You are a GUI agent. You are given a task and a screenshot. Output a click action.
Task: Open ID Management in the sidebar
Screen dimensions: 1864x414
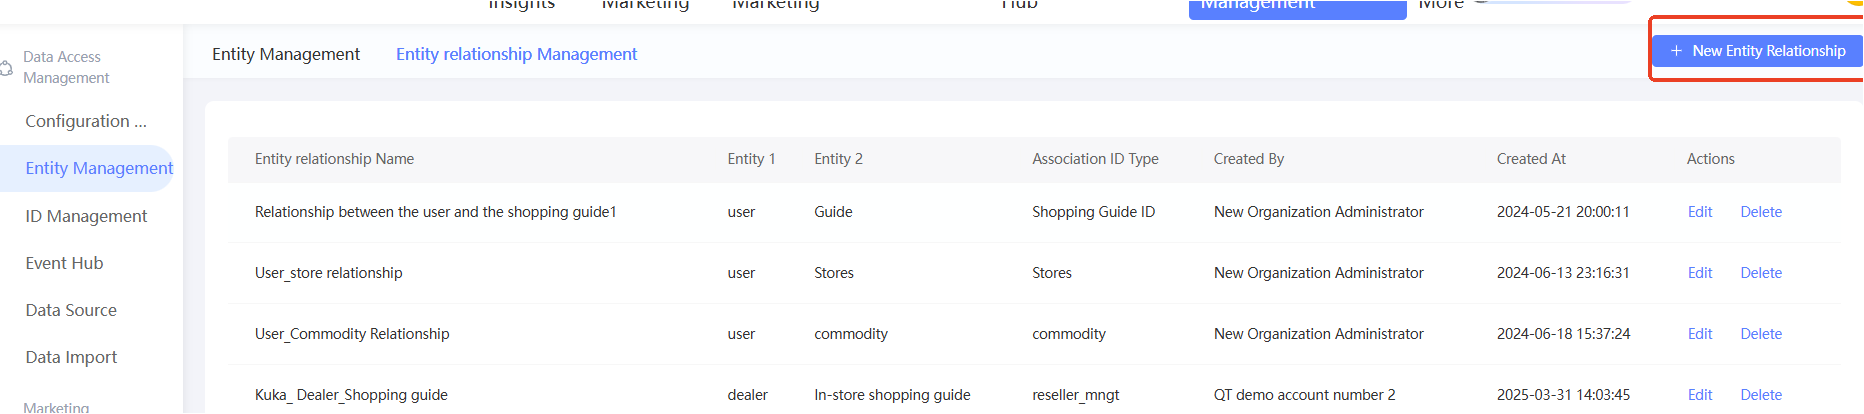point(86,216)
